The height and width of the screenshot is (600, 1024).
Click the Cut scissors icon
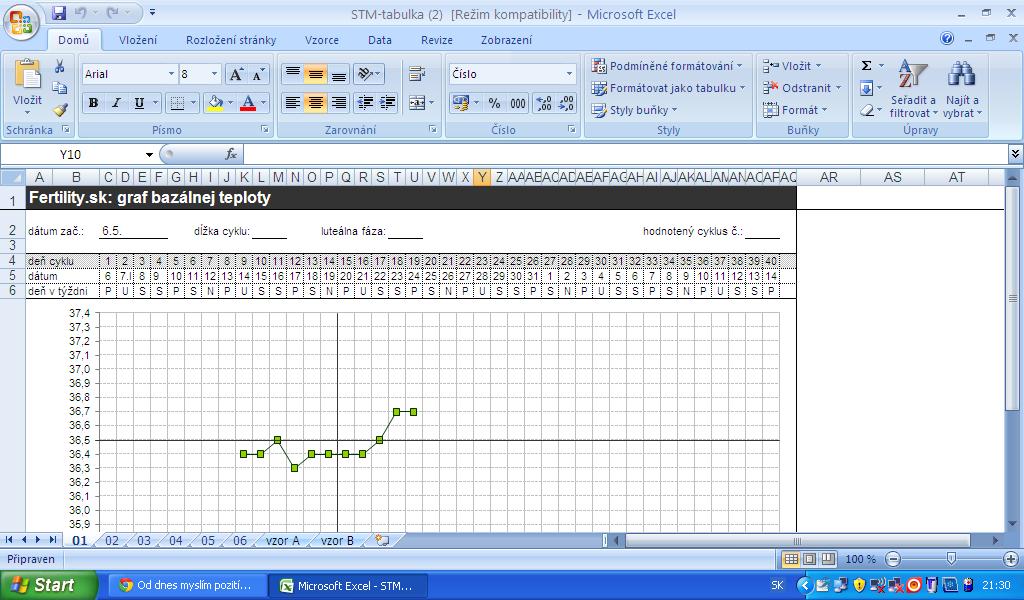pyautogui.click(x=60, y=67)
